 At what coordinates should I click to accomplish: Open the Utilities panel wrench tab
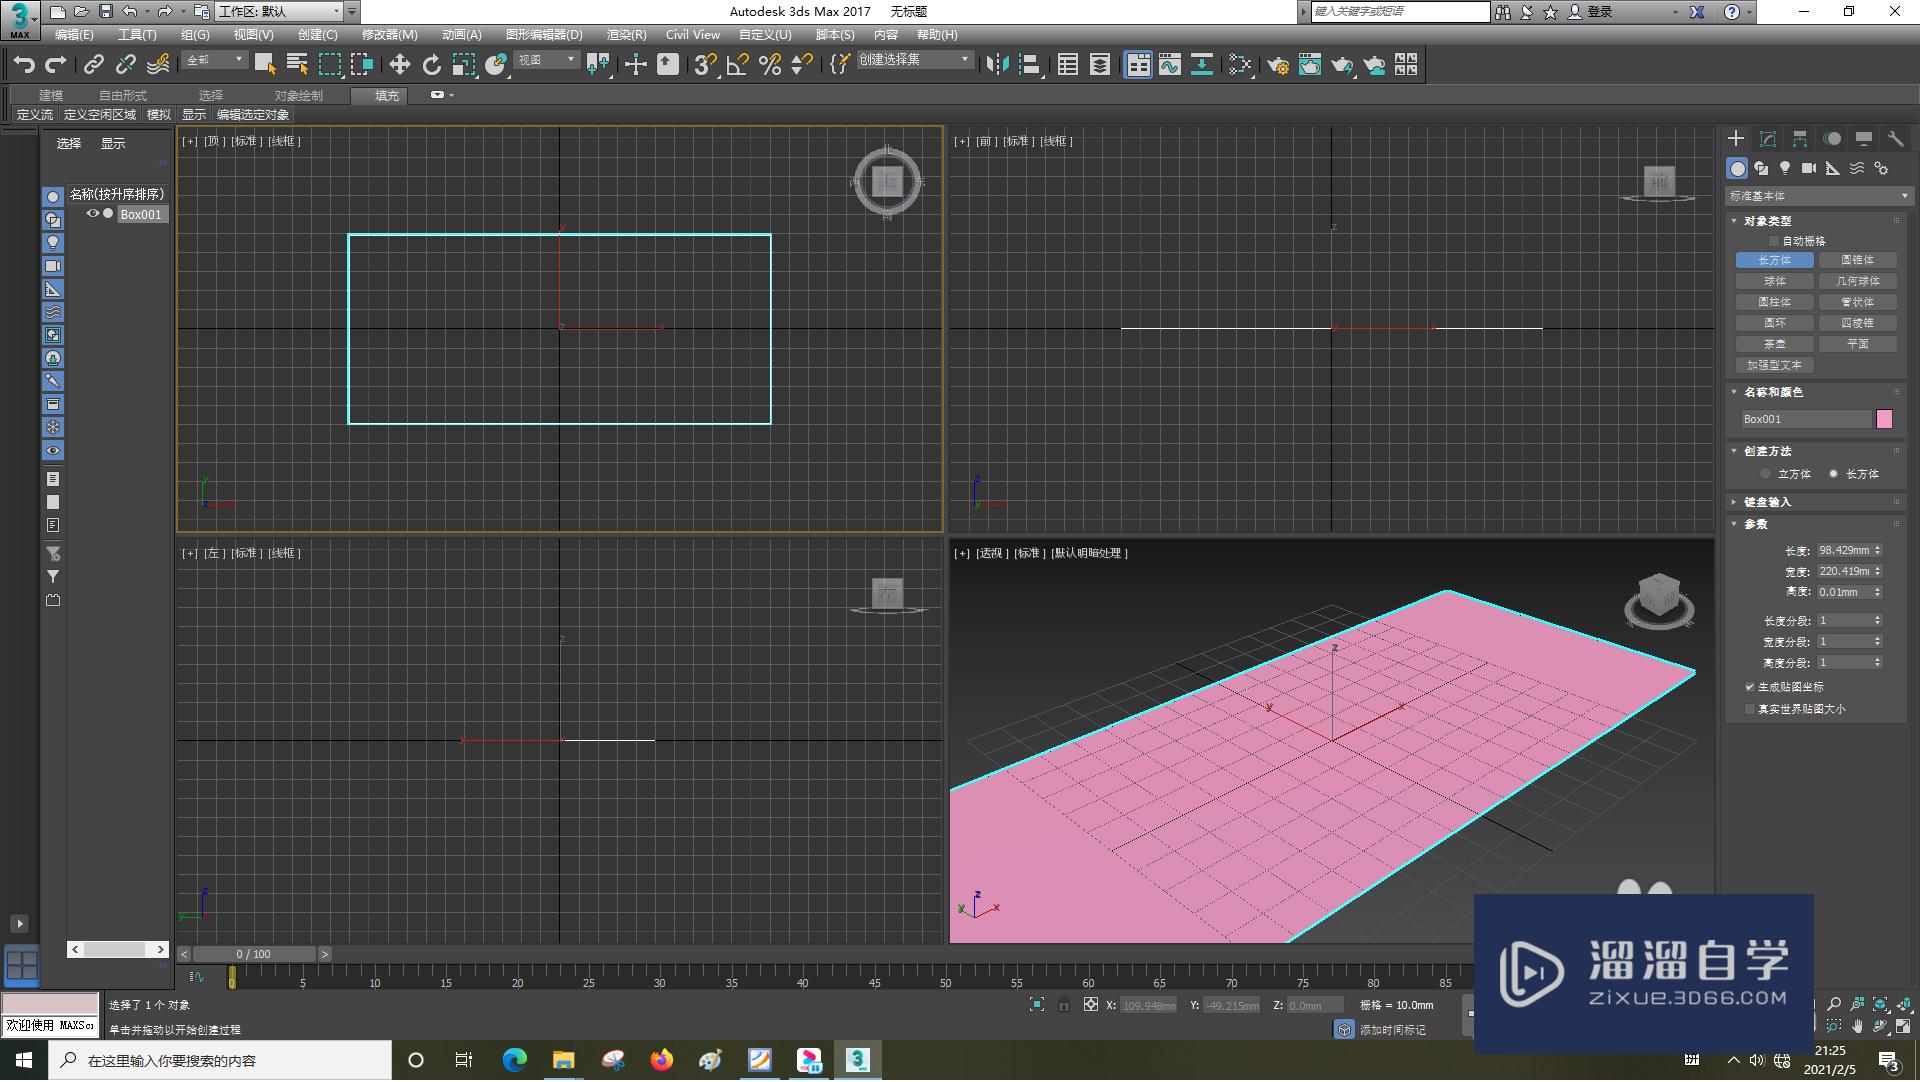click(1895, 139)
